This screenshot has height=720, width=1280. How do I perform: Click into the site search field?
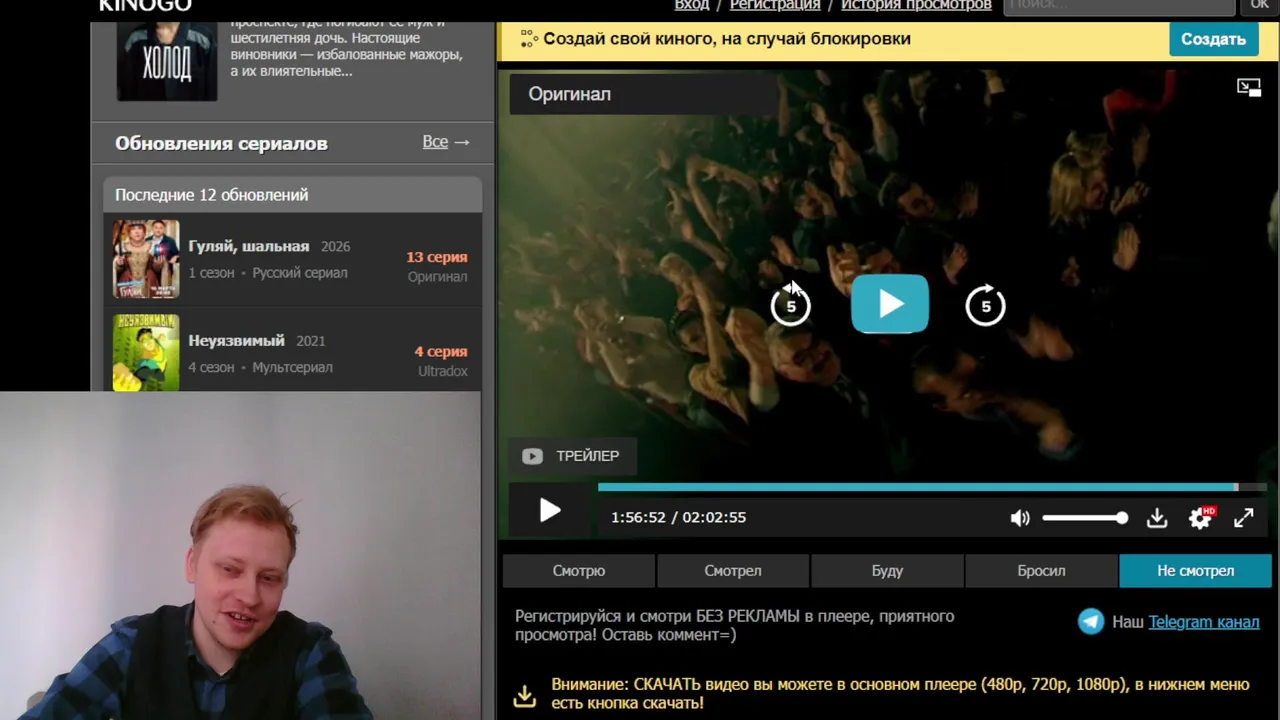[x=1119, y=6]
